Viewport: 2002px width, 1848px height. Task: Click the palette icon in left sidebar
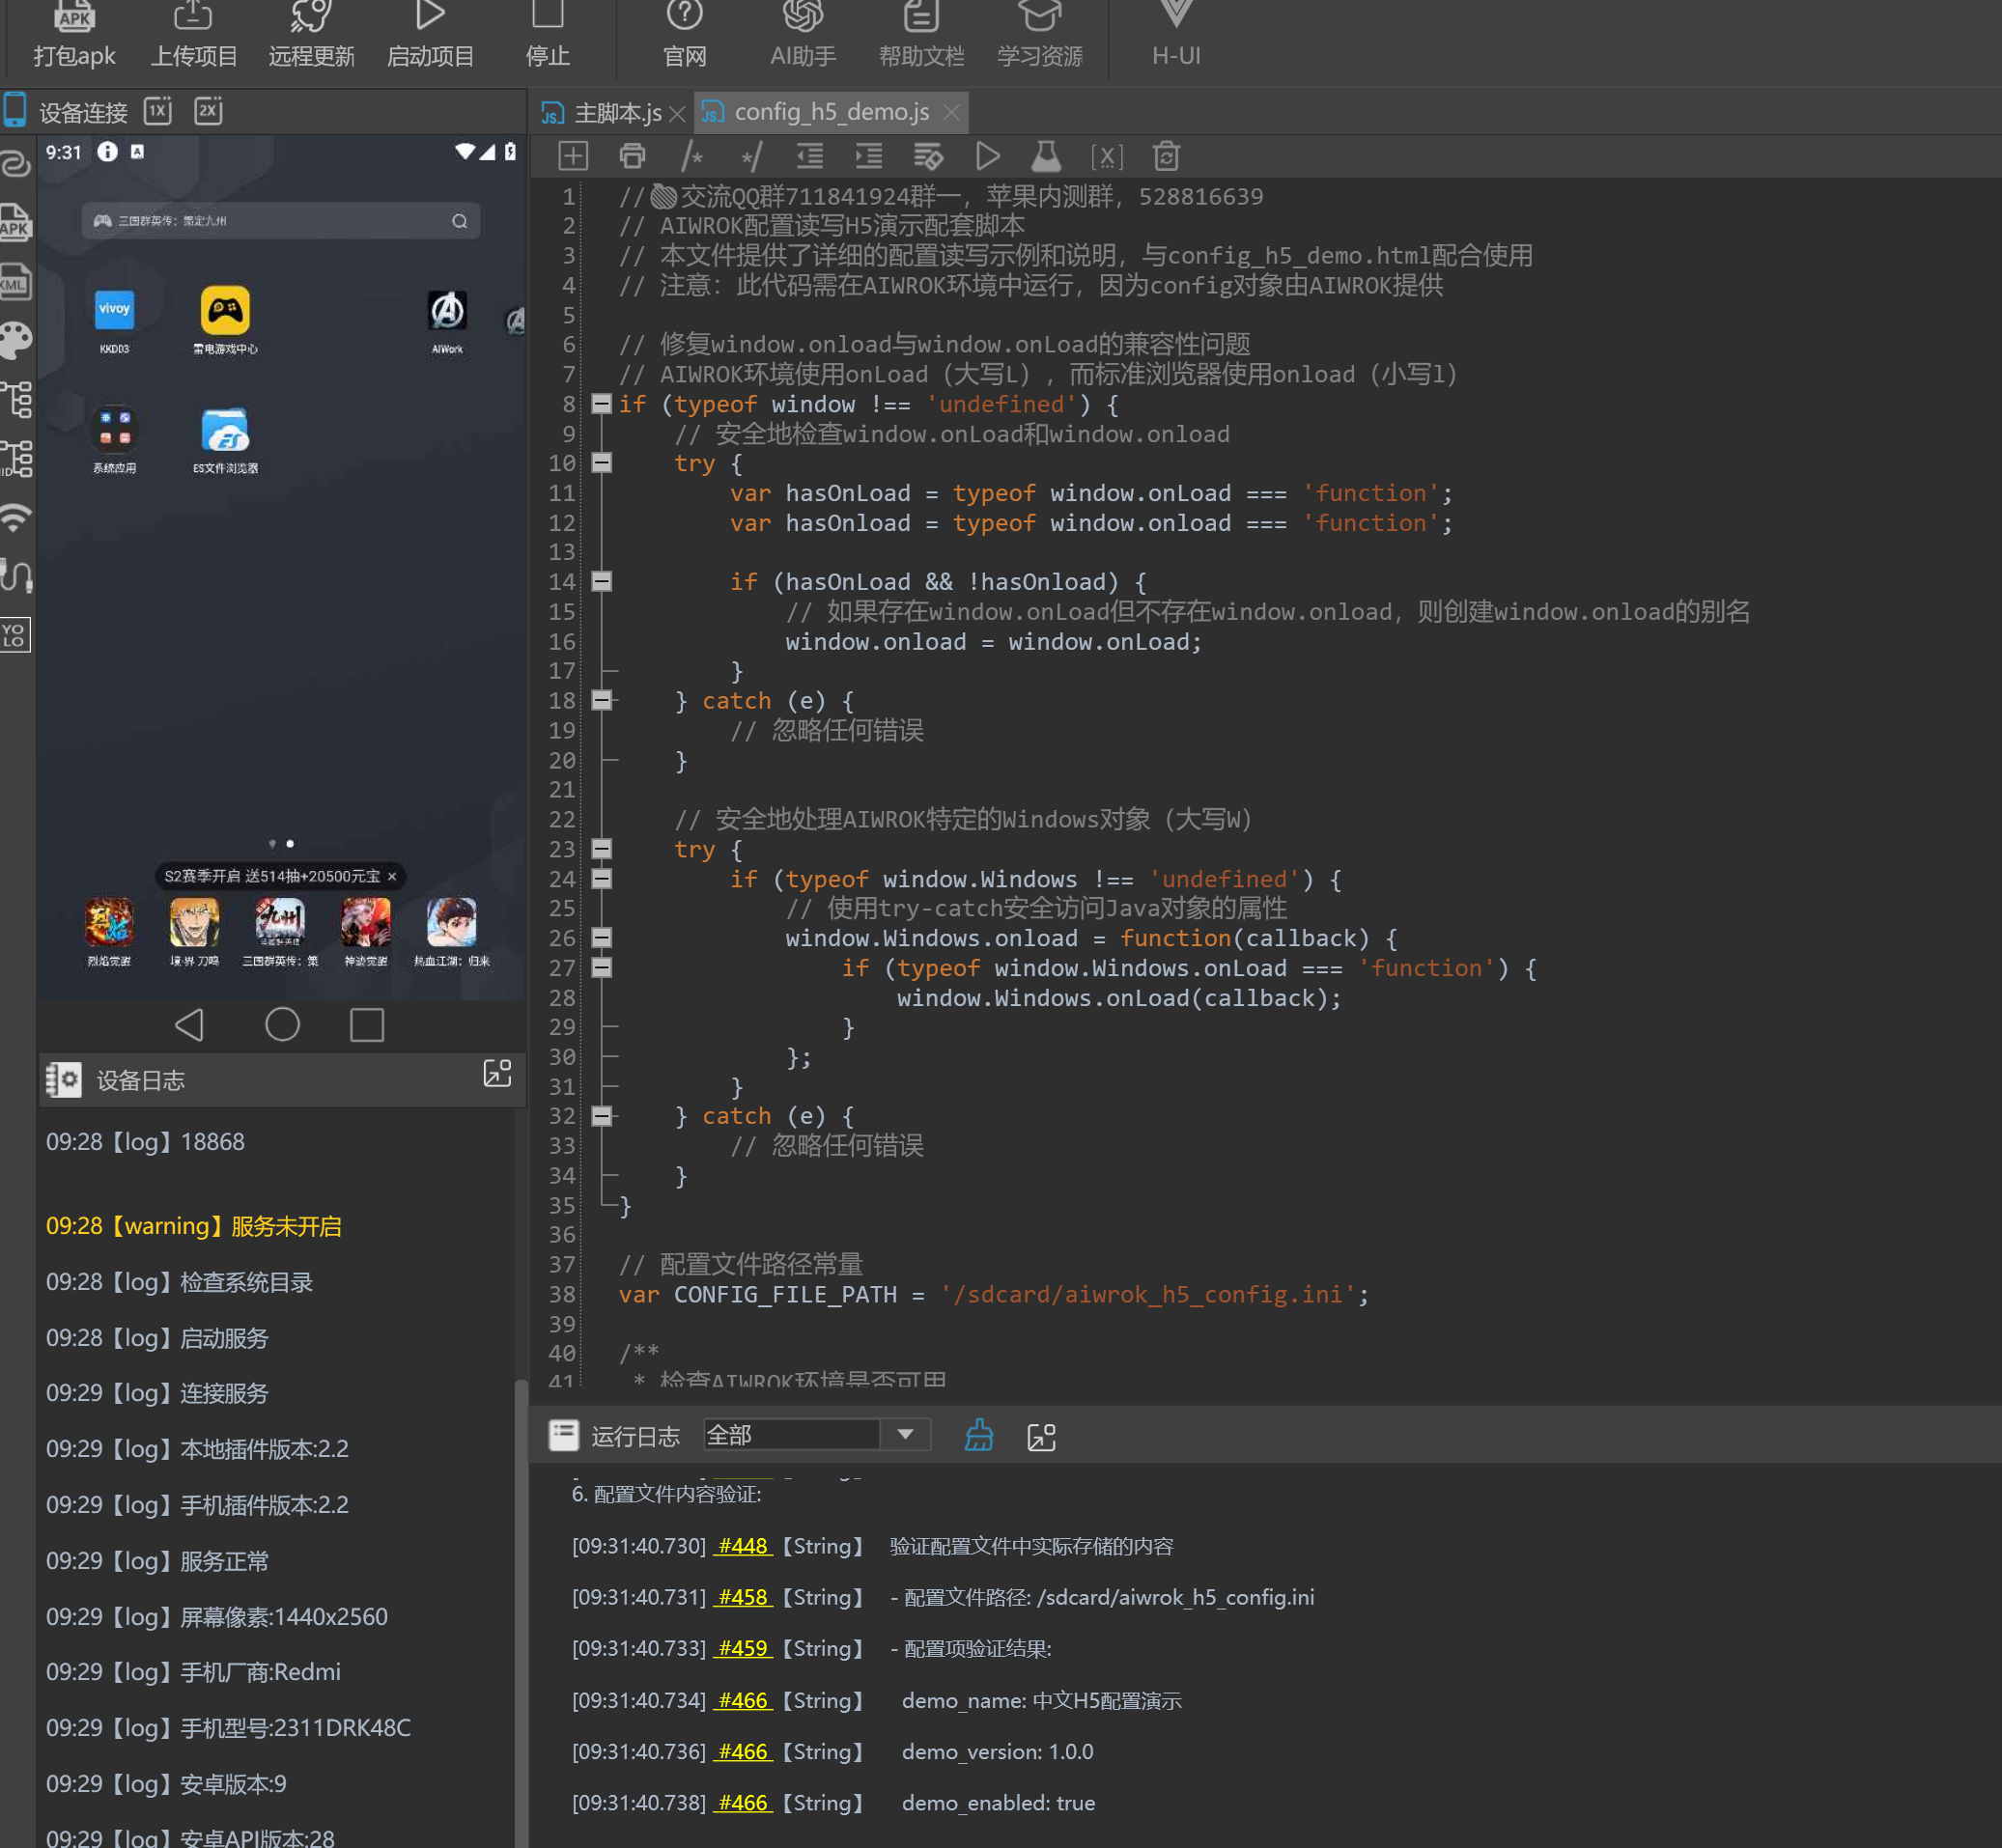tap(16, 340)
